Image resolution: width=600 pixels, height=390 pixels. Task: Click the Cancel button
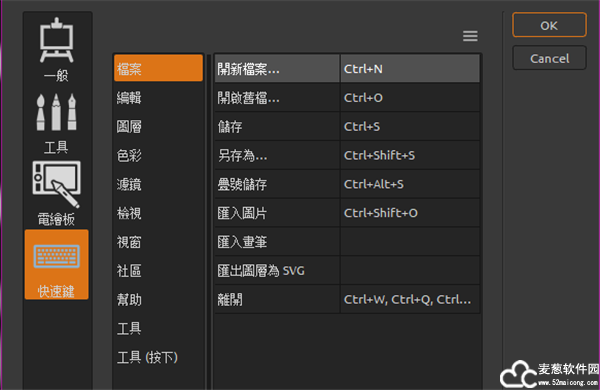[549, 58]
